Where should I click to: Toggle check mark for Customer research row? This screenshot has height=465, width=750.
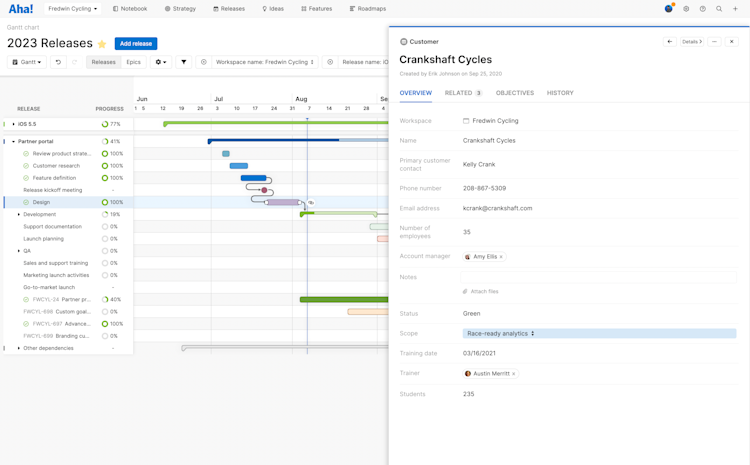[x=26, y=166]
